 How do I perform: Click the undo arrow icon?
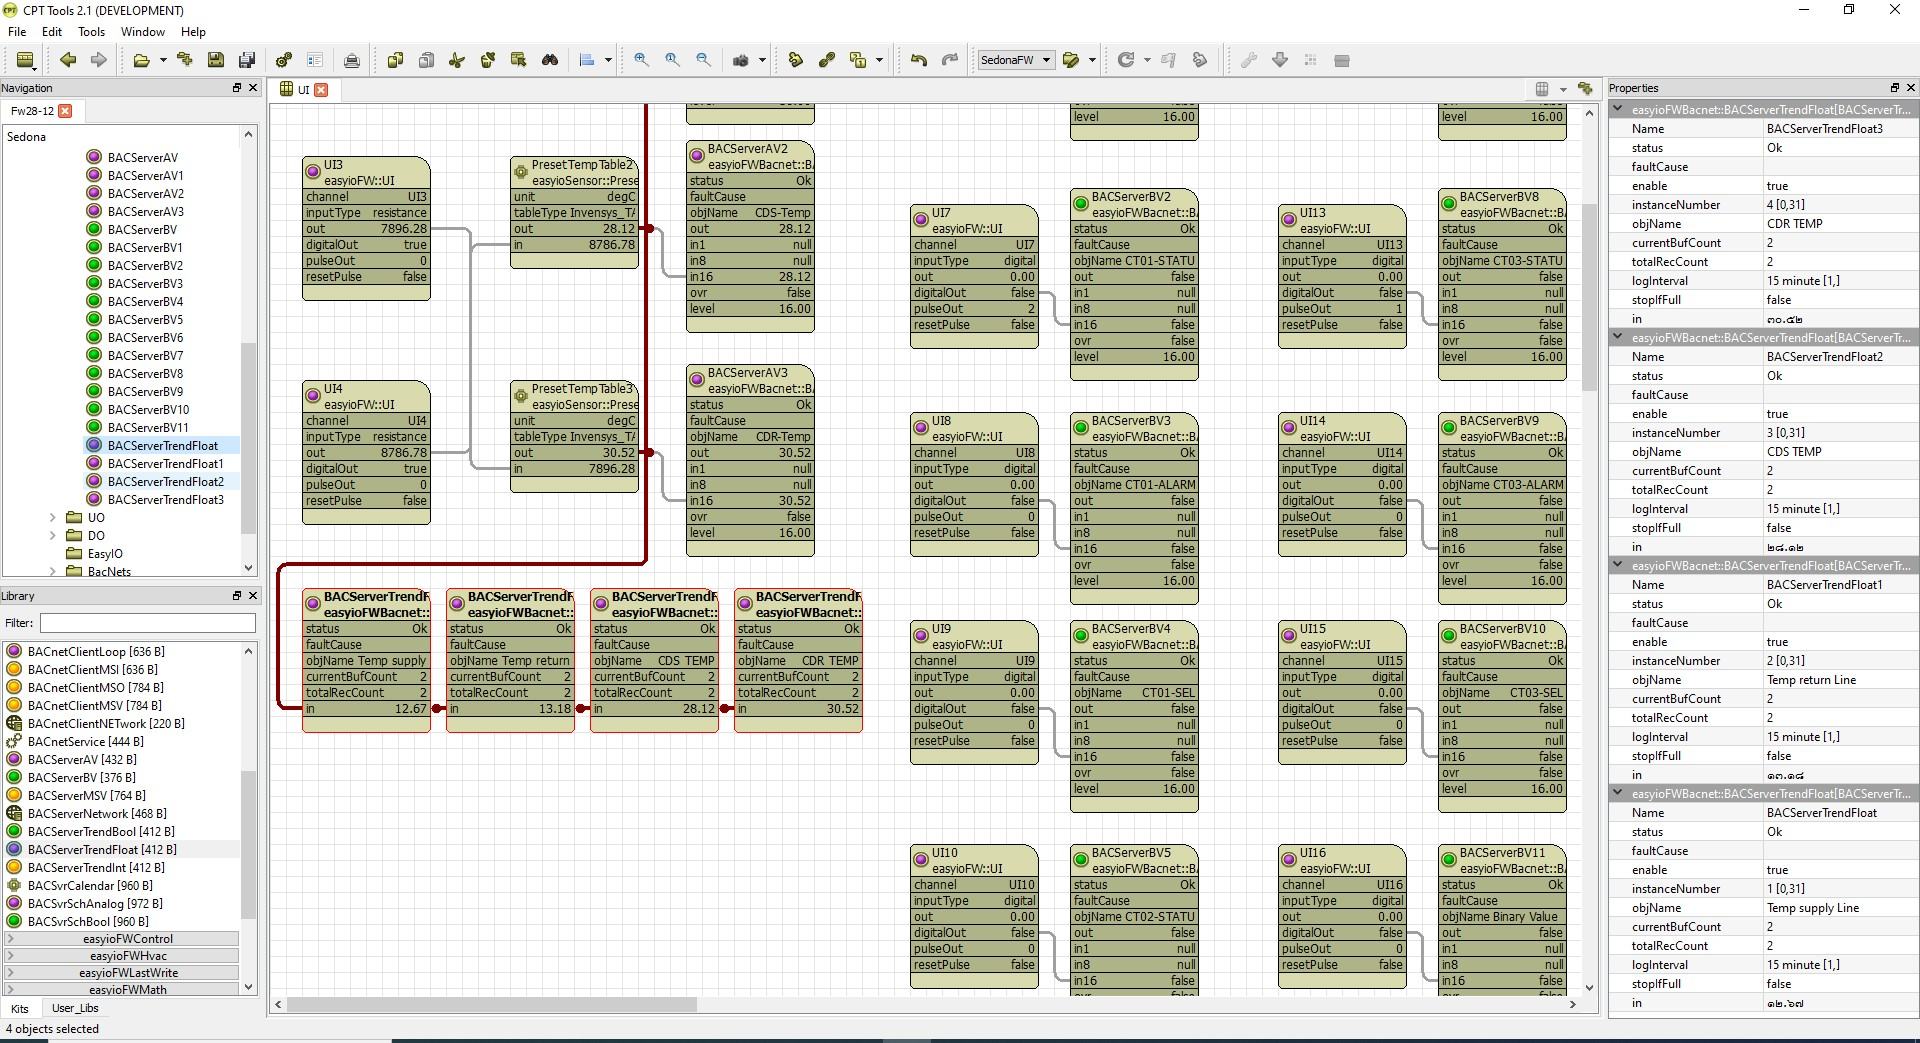click(x=918, y=60)
